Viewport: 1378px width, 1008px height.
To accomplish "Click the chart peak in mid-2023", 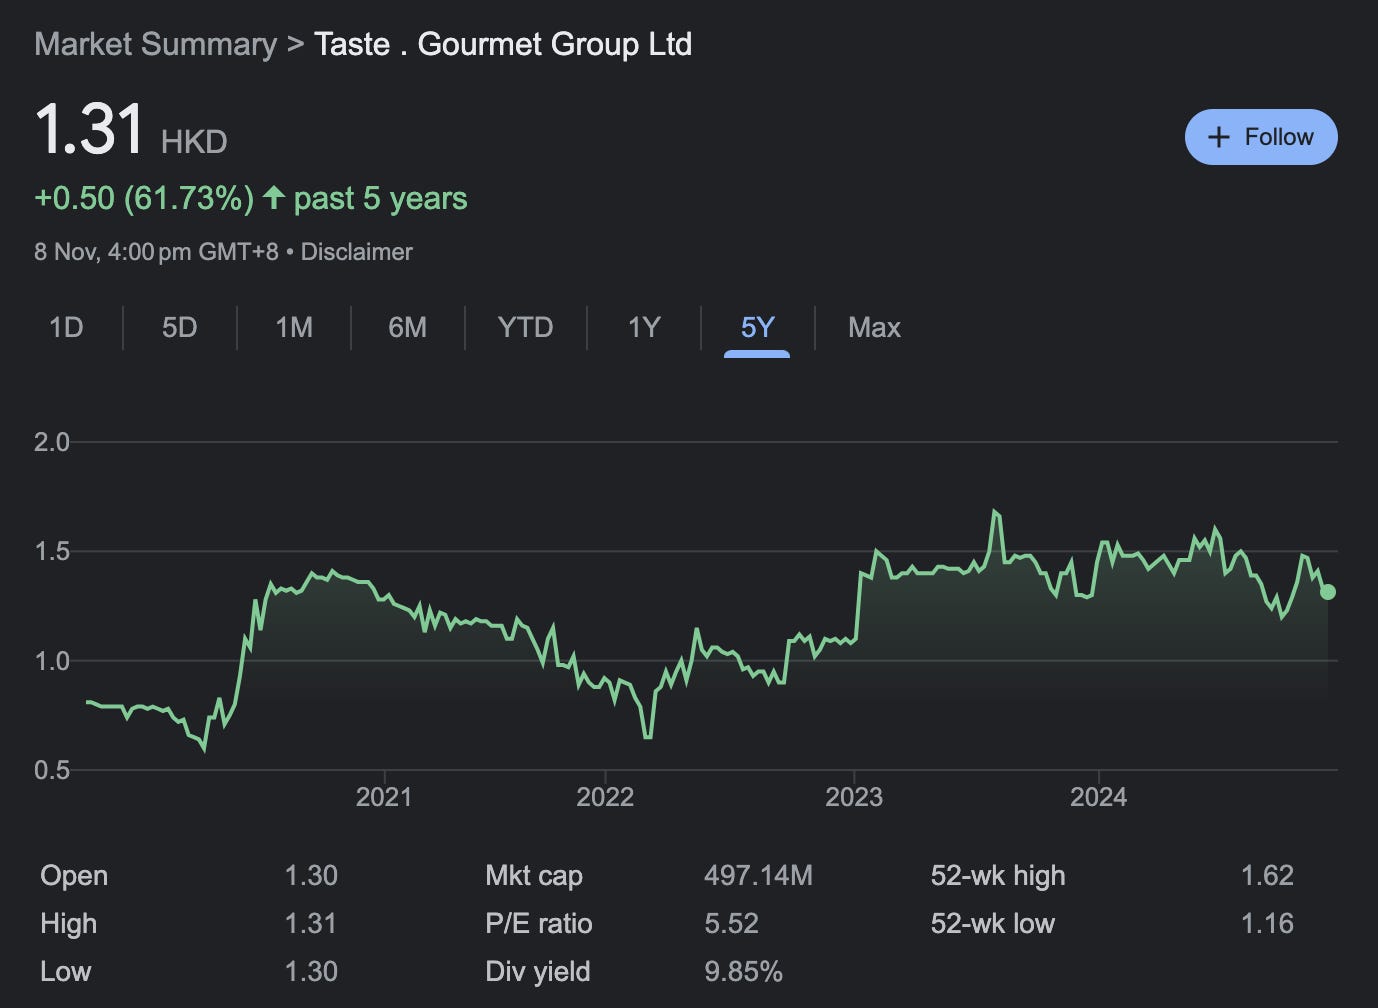I will tap(995, 512).
